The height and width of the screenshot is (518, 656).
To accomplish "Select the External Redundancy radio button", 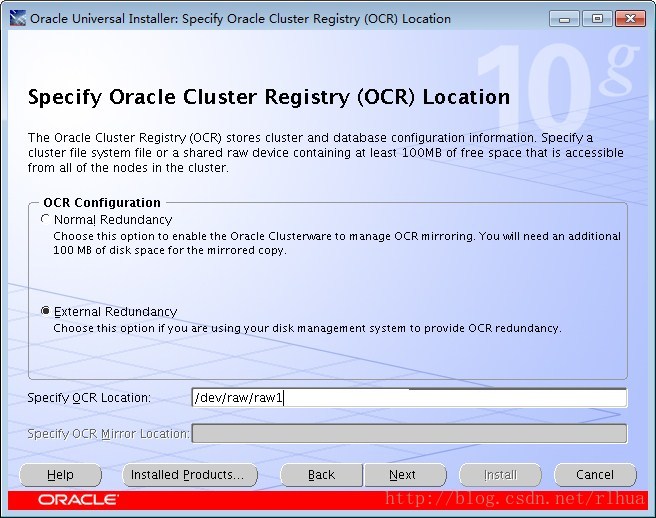I will (46, 311).
